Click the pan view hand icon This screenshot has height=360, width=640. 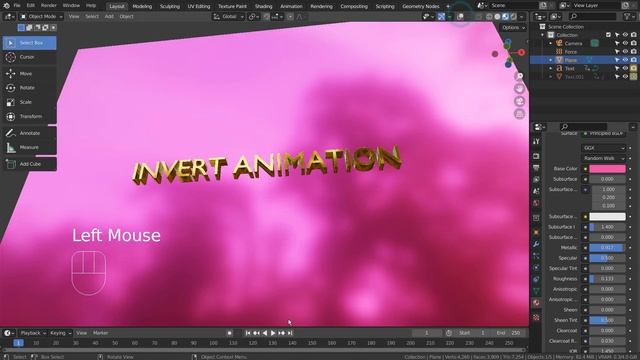[519, 89]
